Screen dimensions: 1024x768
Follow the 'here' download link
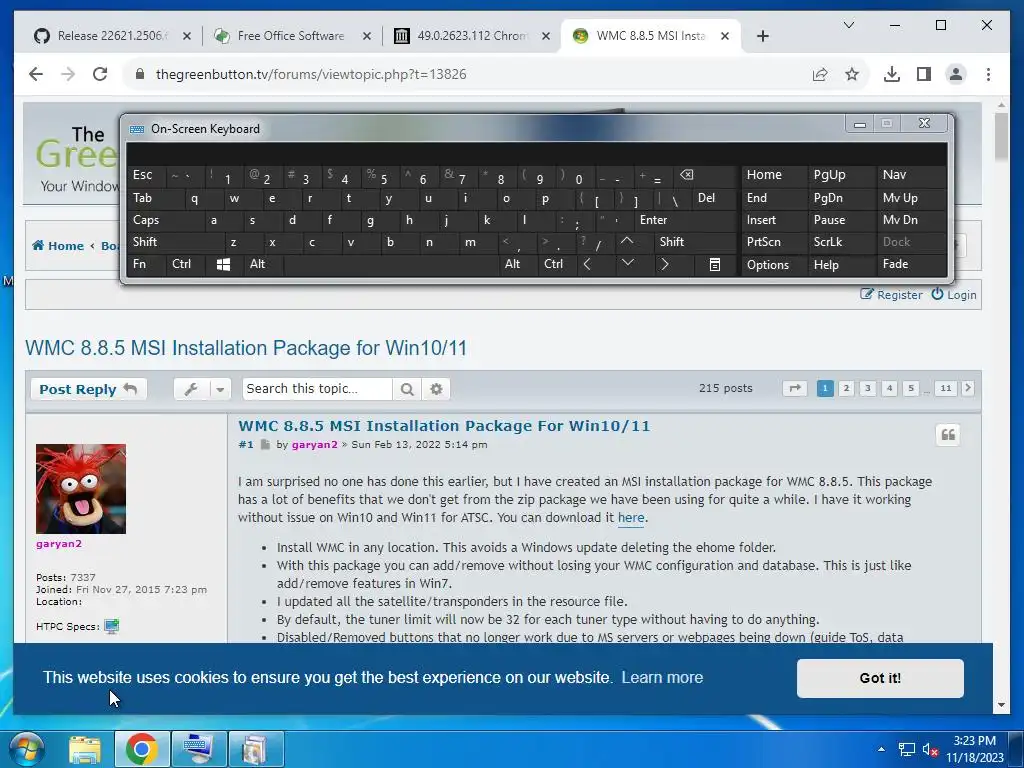(631, 518)
